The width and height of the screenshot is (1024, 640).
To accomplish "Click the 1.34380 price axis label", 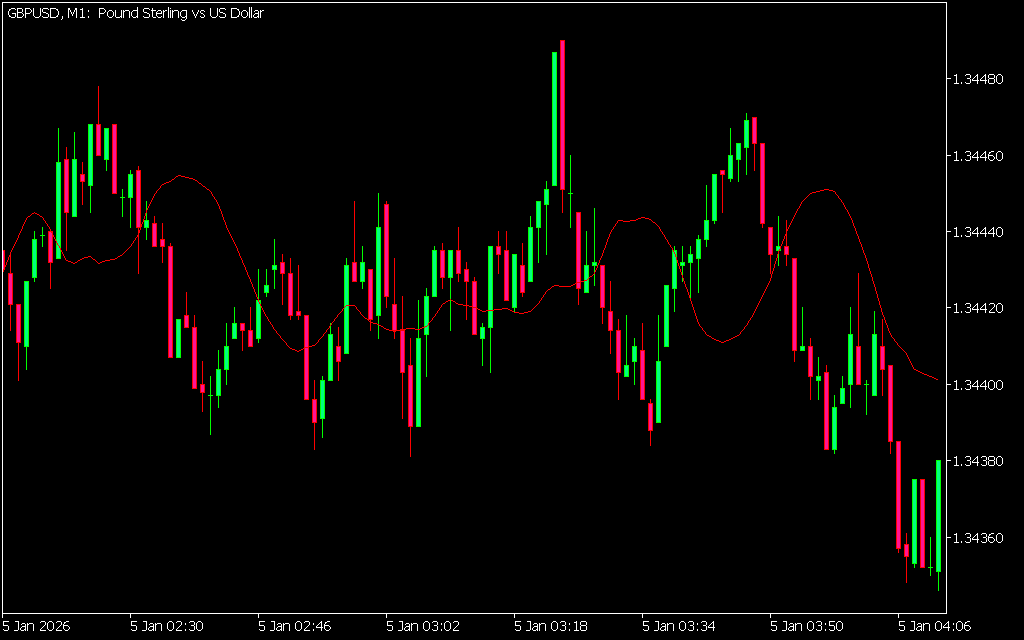I will pos(981,462).
